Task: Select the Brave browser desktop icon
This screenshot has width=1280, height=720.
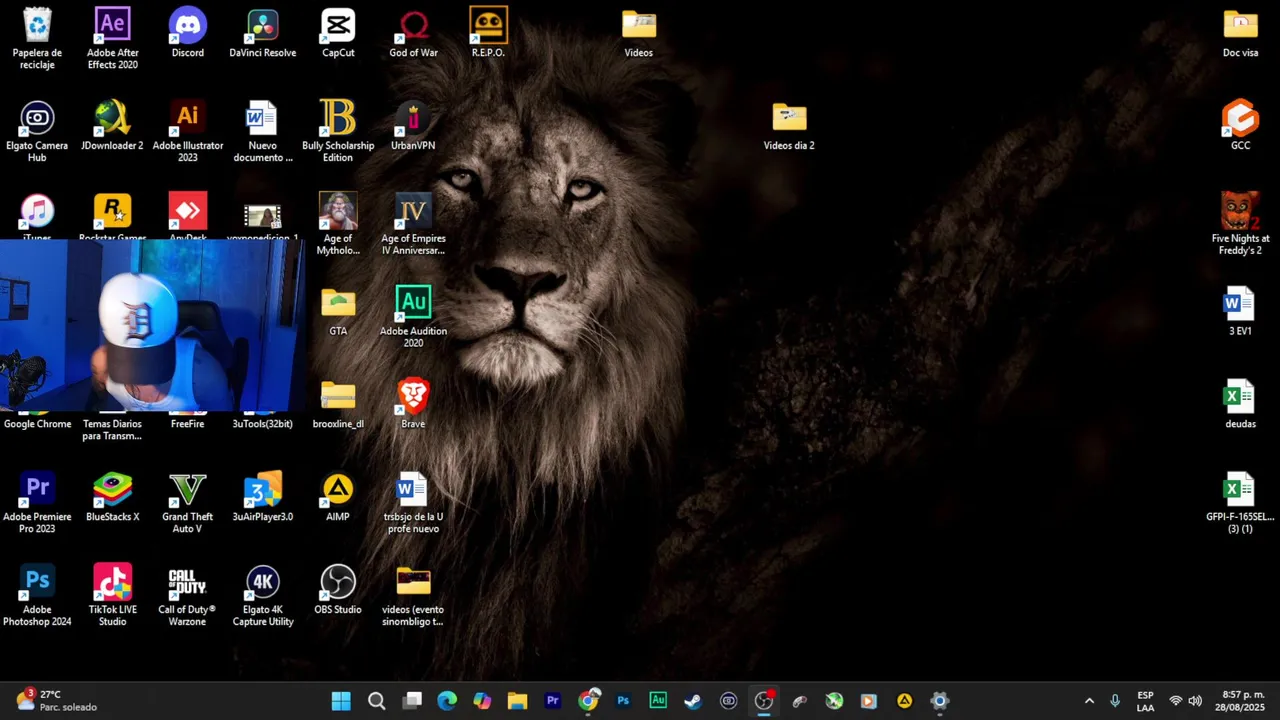Action: coord(413,404)
